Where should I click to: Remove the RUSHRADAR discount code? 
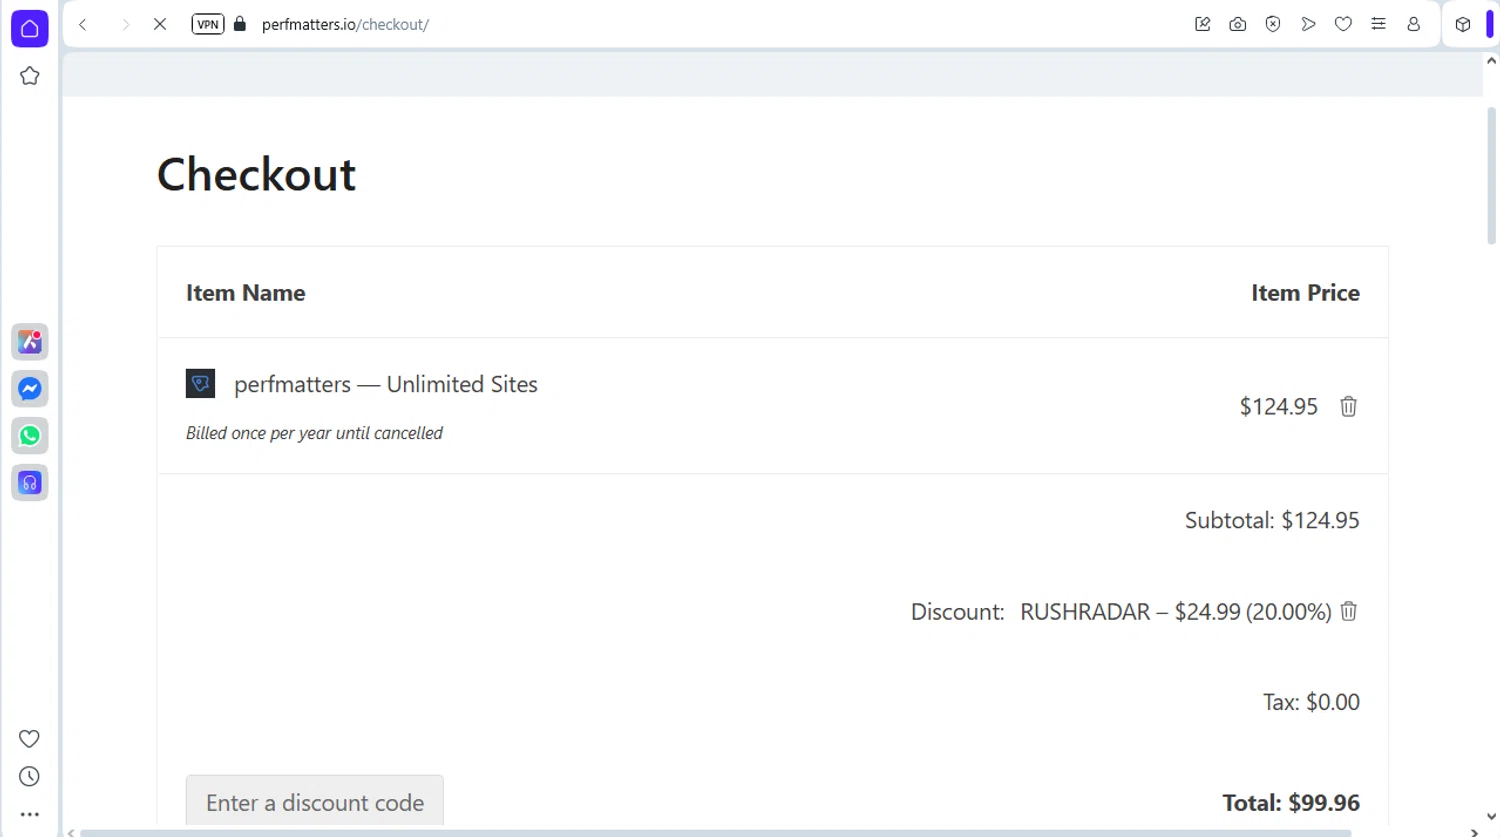[1348, 611]
